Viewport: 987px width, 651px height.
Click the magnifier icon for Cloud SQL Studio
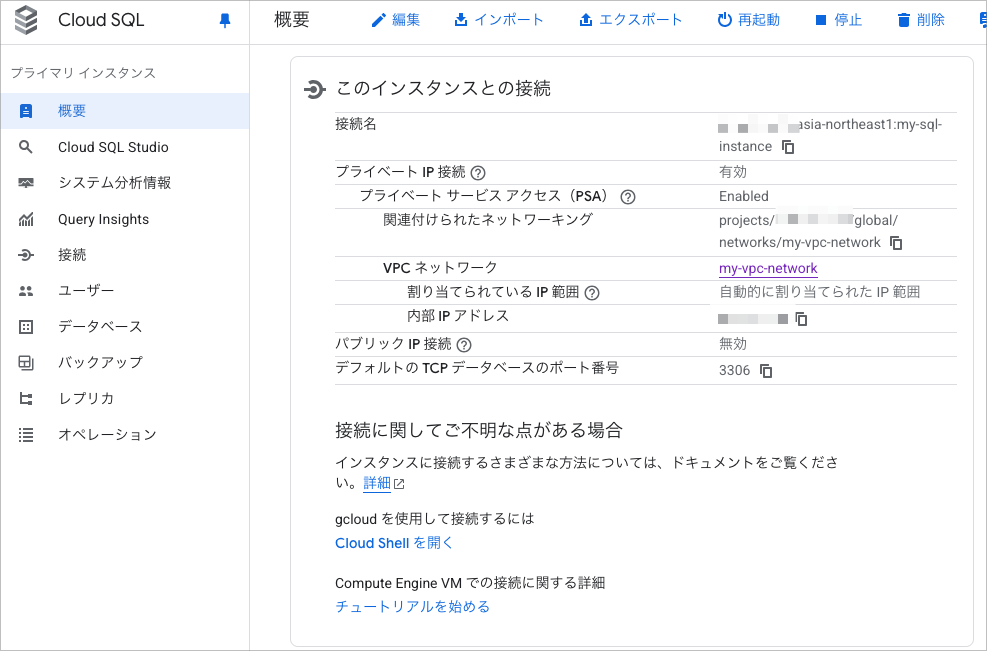26,147
